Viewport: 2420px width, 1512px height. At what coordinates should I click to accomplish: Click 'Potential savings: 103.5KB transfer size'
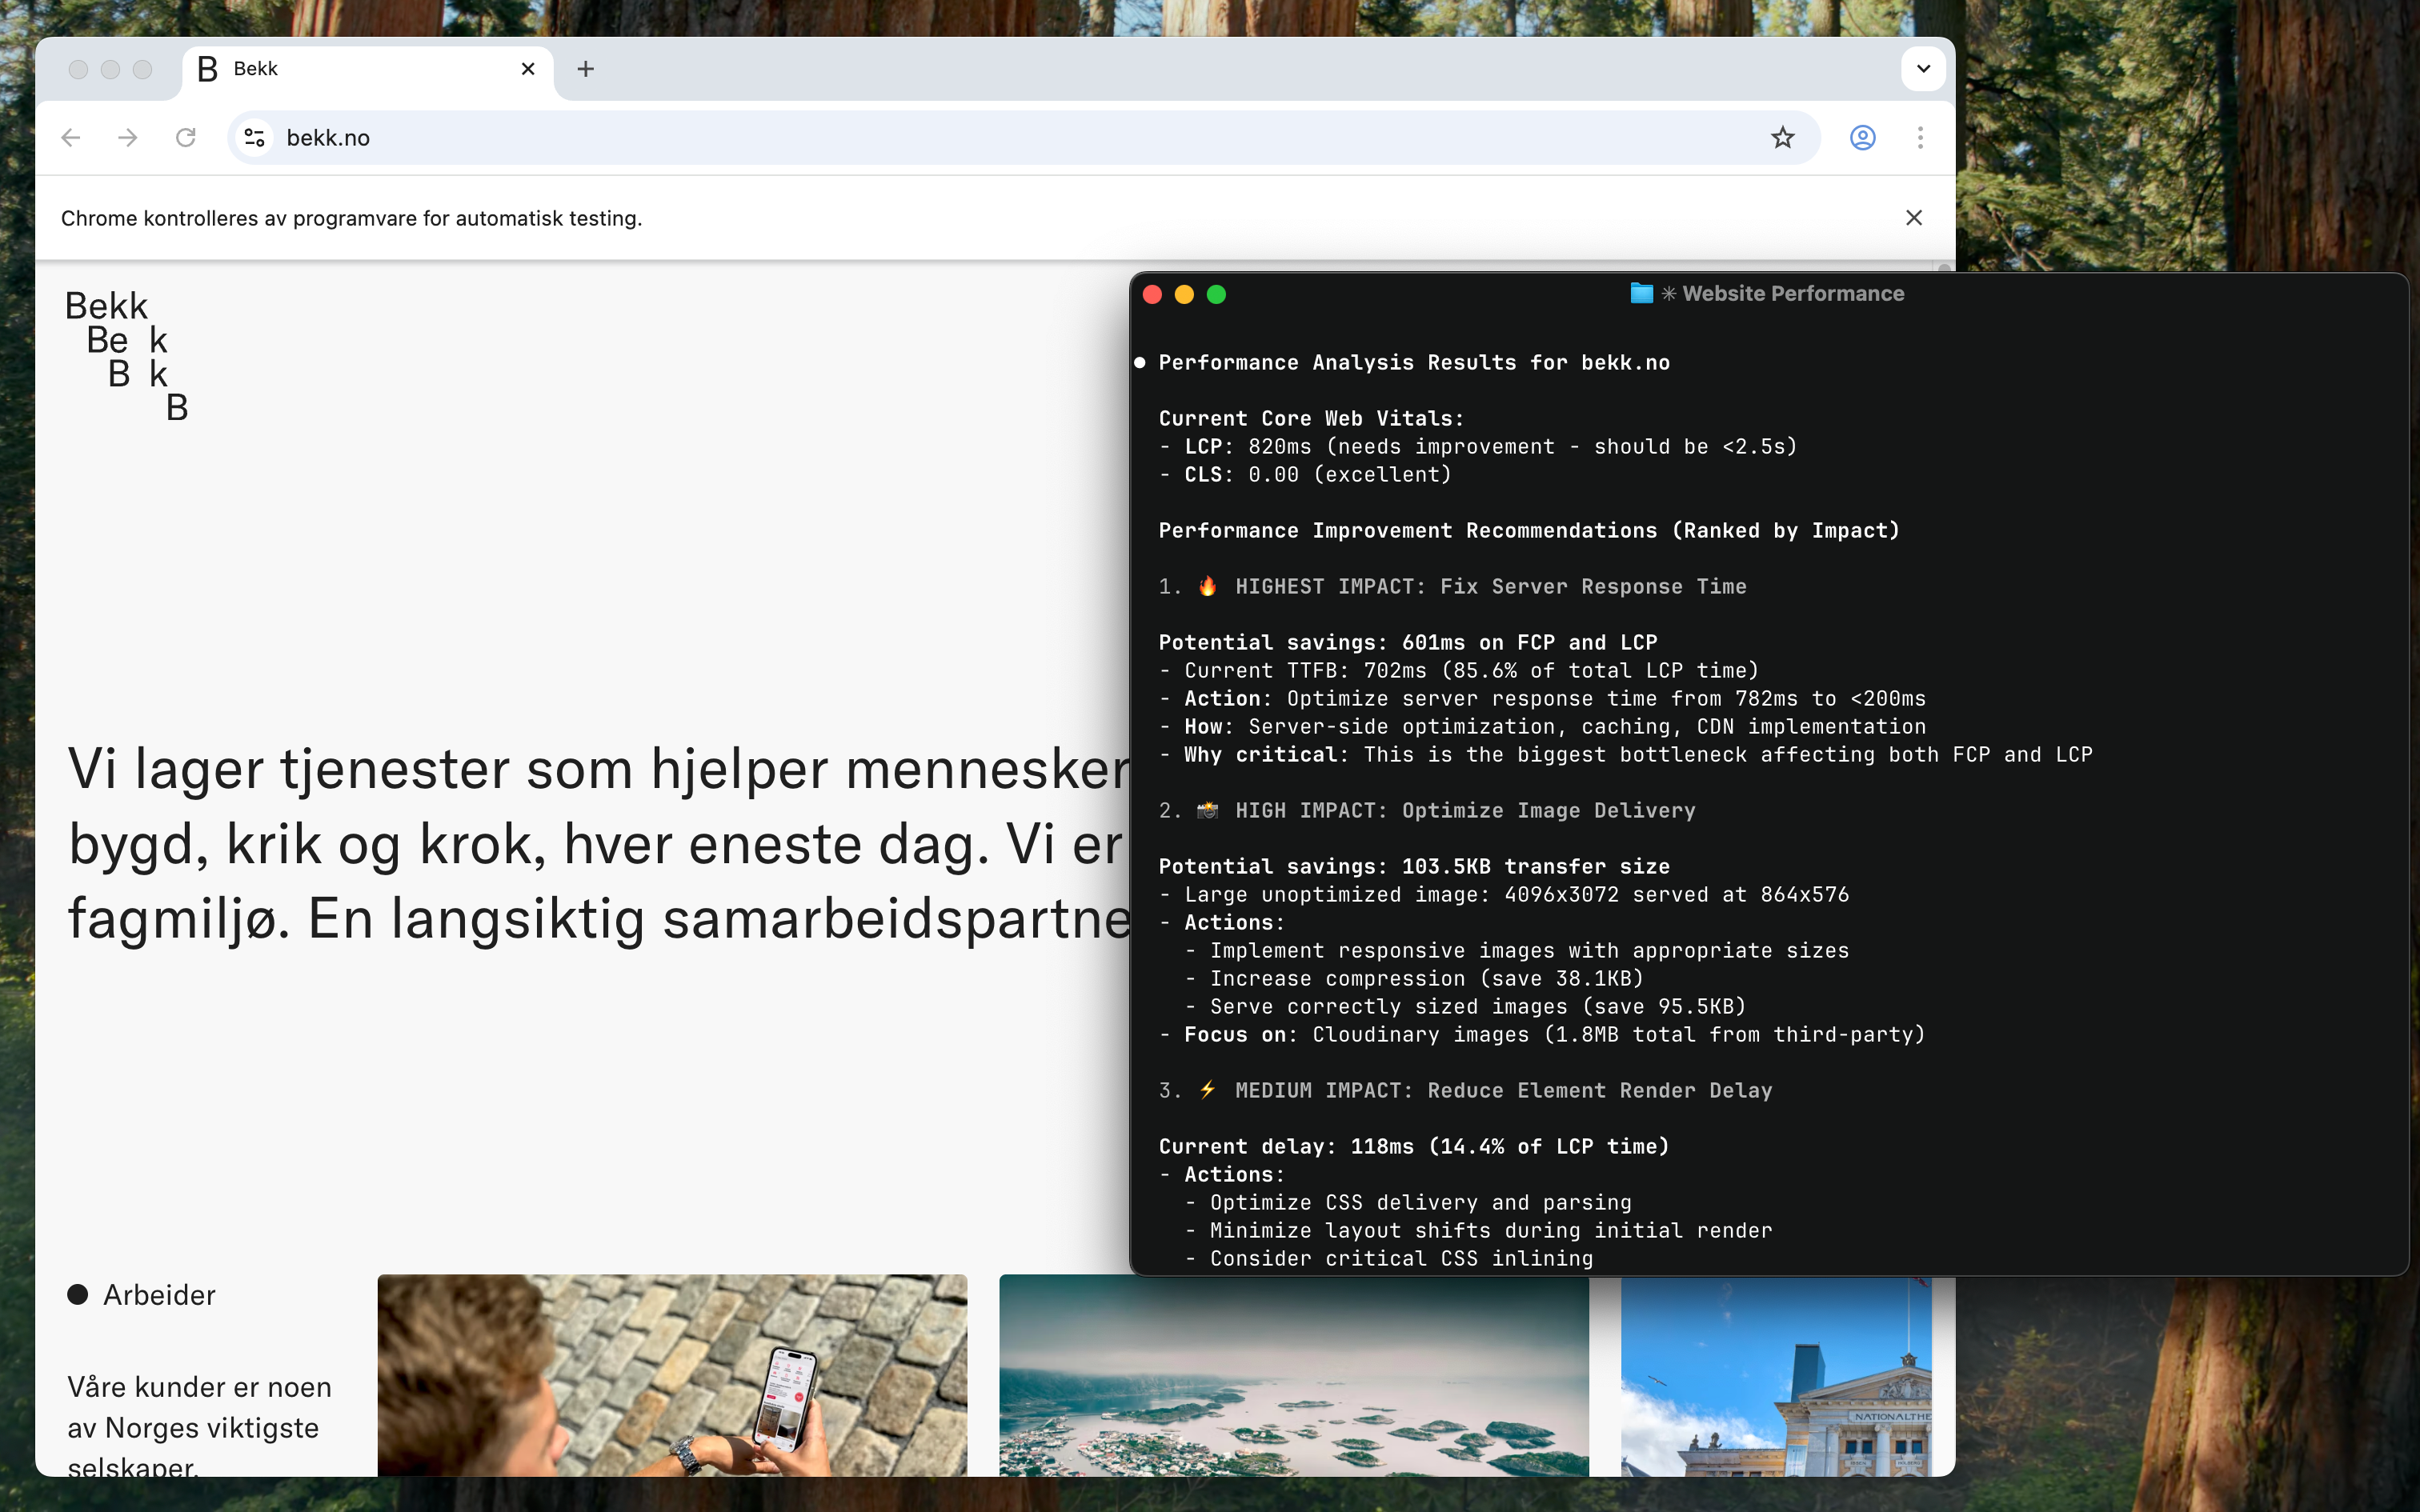[x=1414, y=867]
